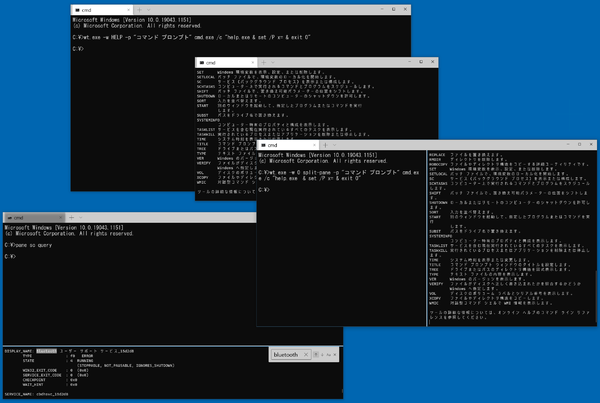Clear the bluetooth search text with the X
600x403 pixels.
tap(306, 355)
